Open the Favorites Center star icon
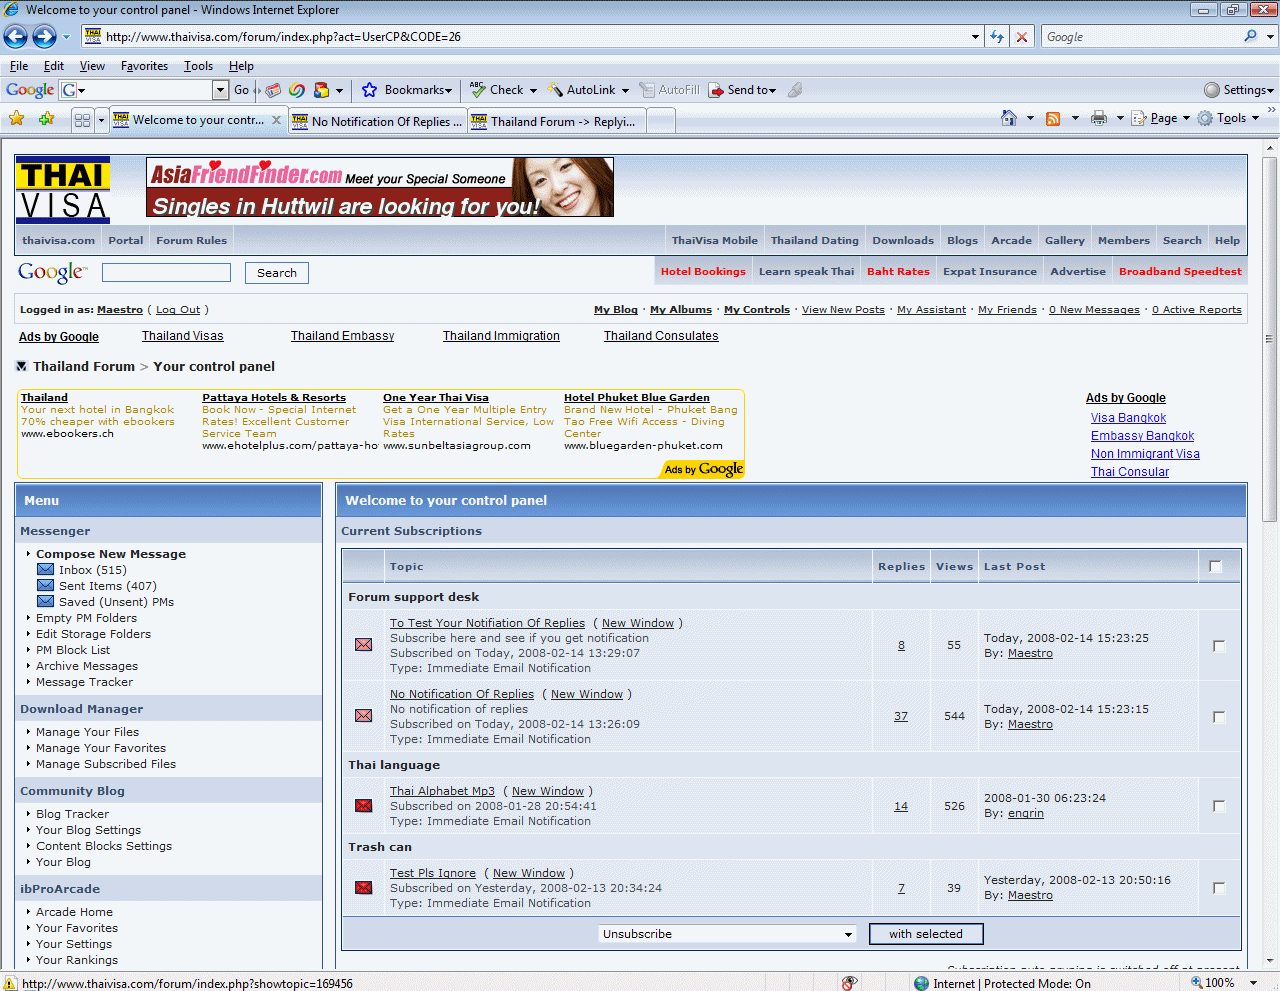 17,119
